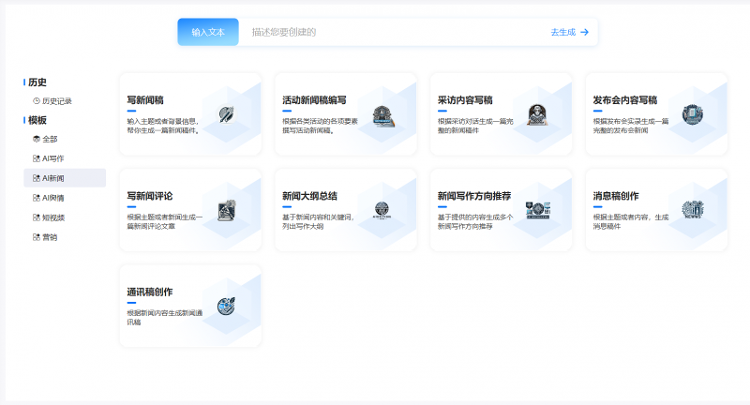Click the 新闻大纲总结 card icon
Image resolution: width=750 pixels, height=405 pixels.
382,210
